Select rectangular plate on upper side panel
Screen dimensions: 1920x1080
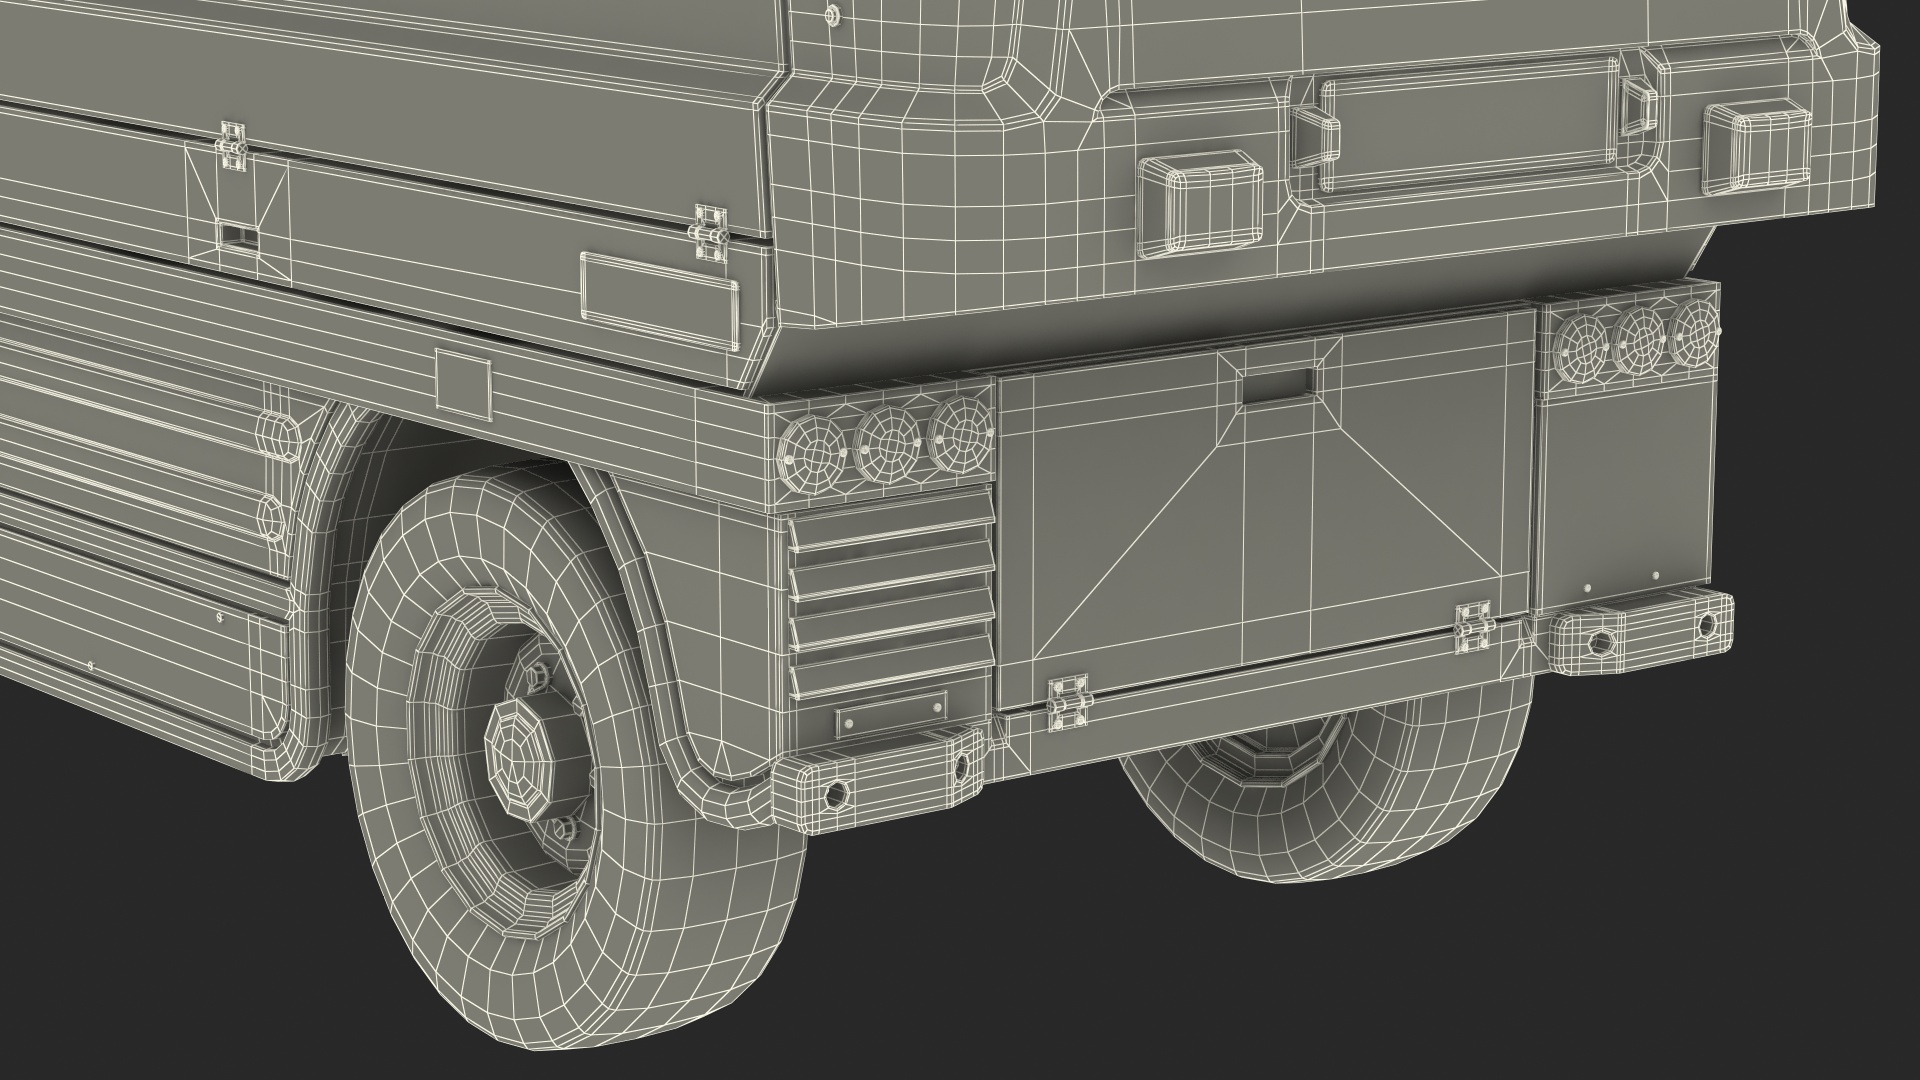pyautogui.click(x=659, y=300)
